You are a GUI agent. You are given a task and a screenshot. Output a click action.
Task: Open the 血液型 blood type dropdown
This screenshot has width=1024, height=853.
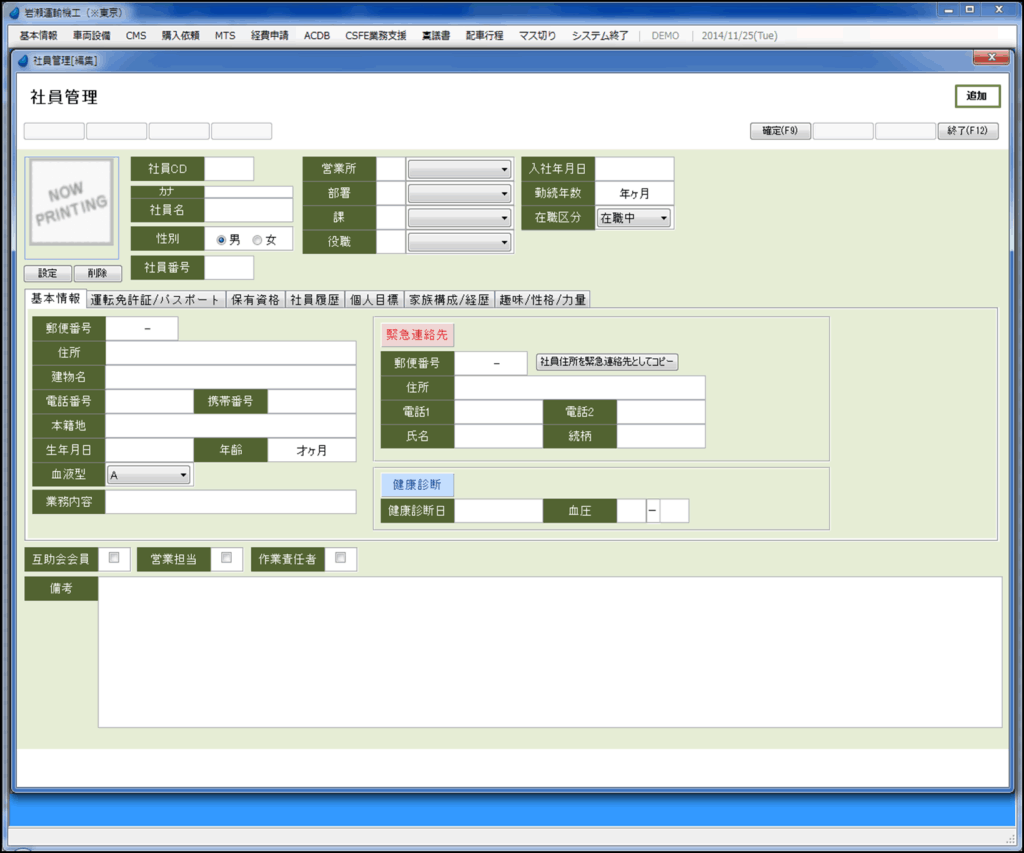click(149, 476)
